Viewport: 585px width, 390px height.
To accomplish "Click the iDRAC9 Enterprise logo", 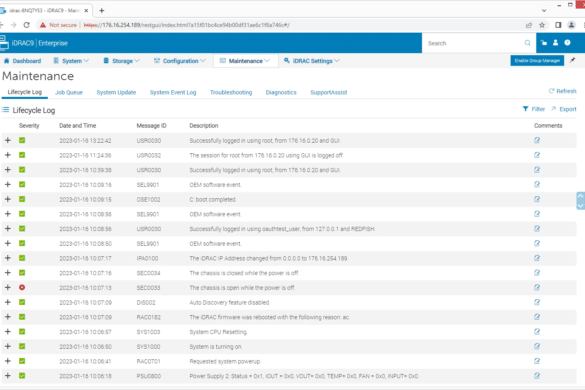I will pos(34,43).
